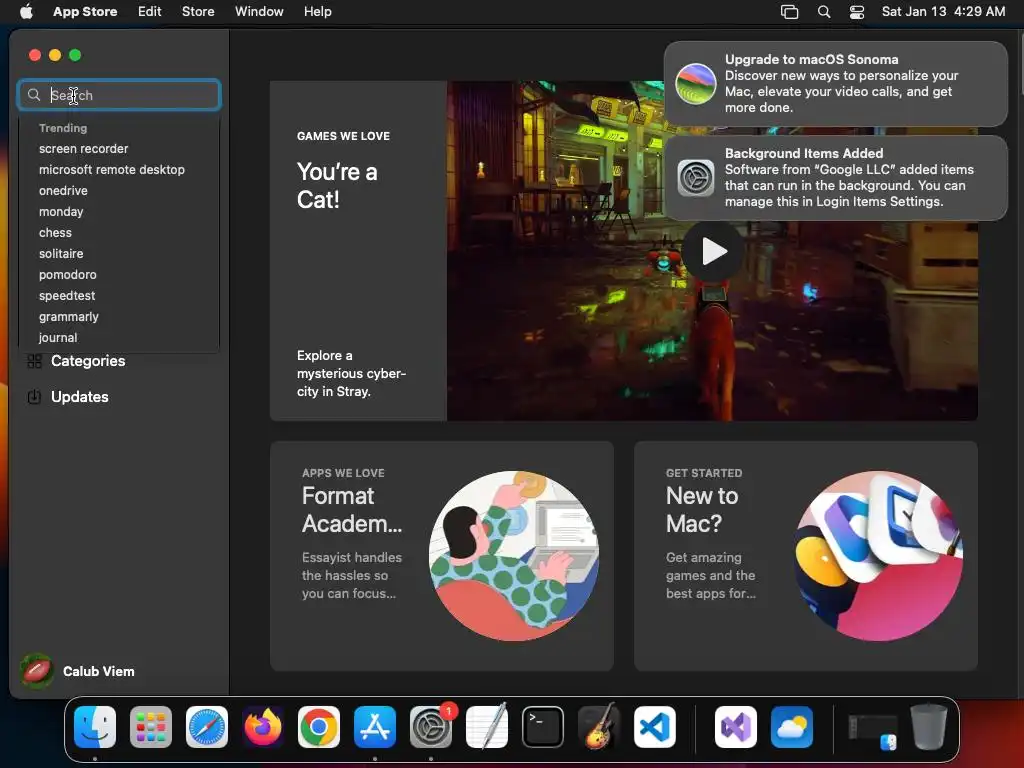Open GarageBand from the dock

click(599, 727)
